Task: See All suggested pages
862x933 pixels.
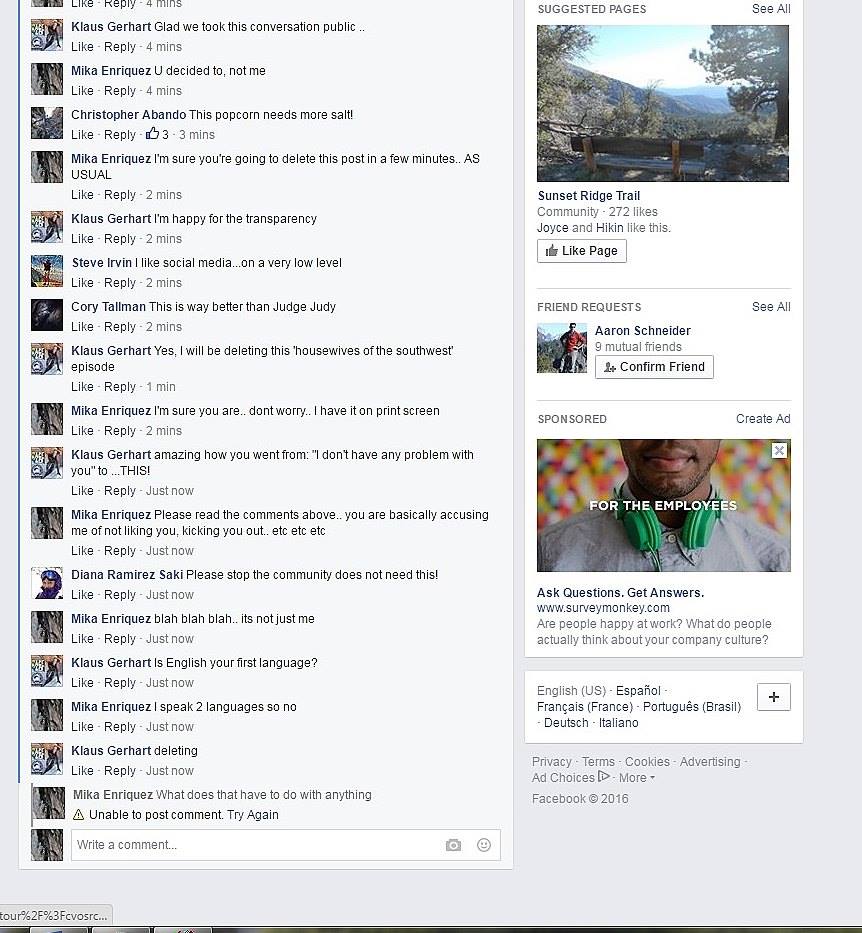Action: coord(771,9)
